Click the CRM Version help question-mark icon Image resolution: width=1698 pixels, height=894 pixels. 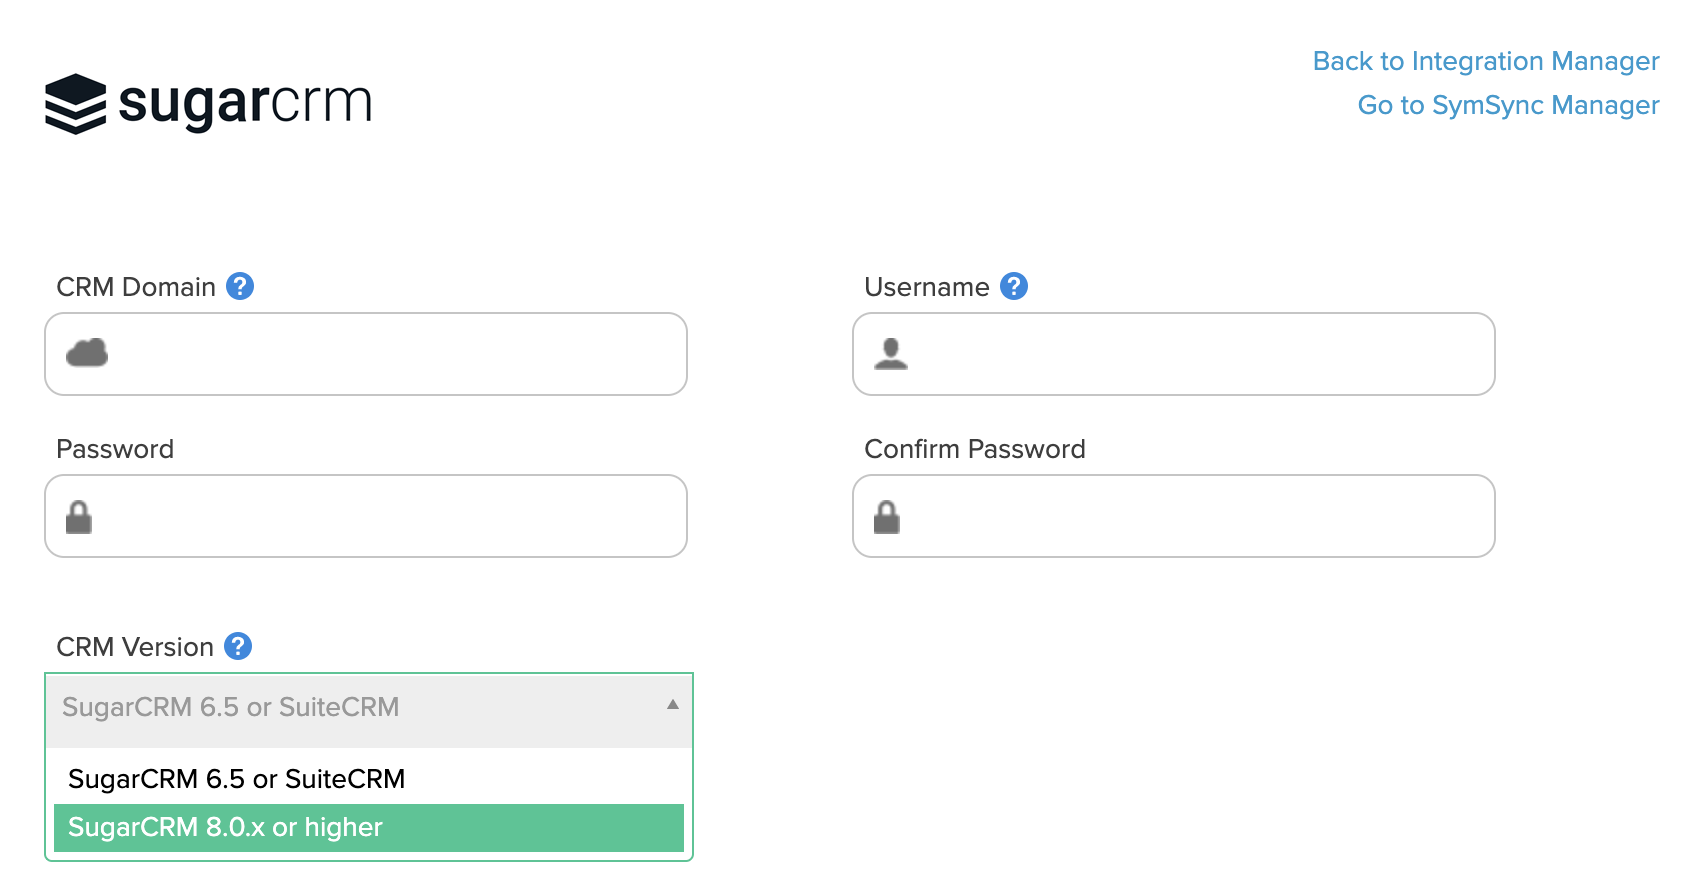click(238, 646)
